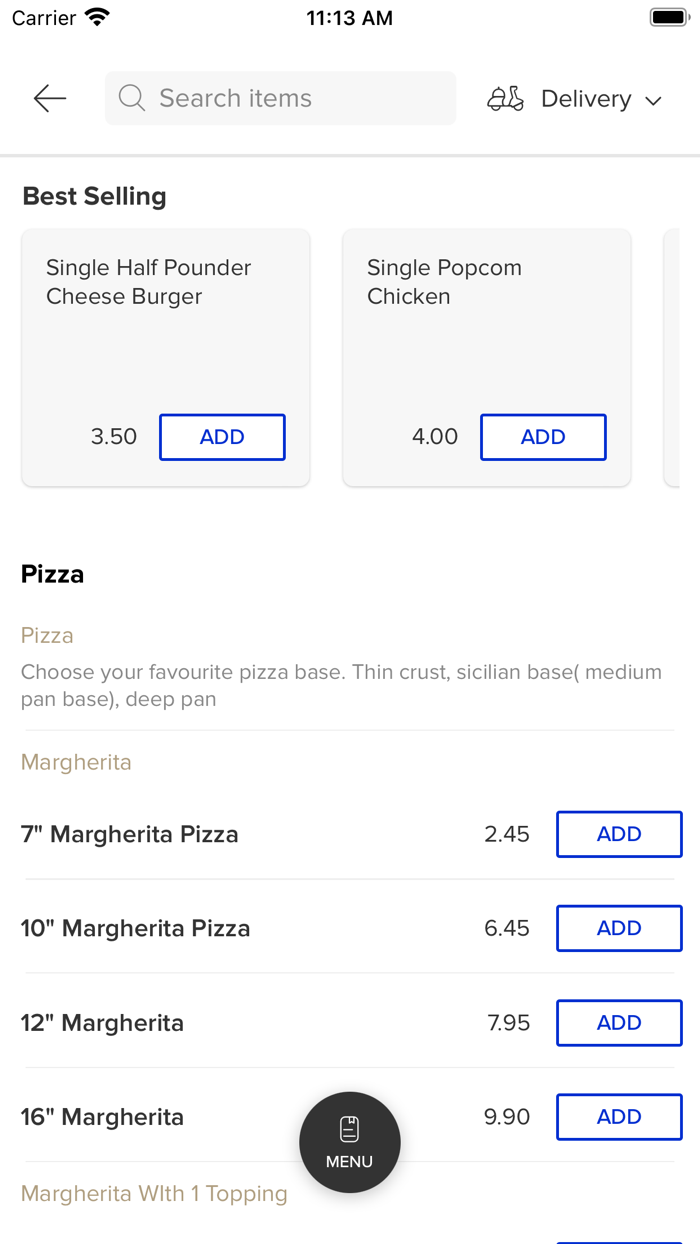The image size is (700, 1244).
Task: Add 10" Margherita Pizza to order
Action: (619, 928)
